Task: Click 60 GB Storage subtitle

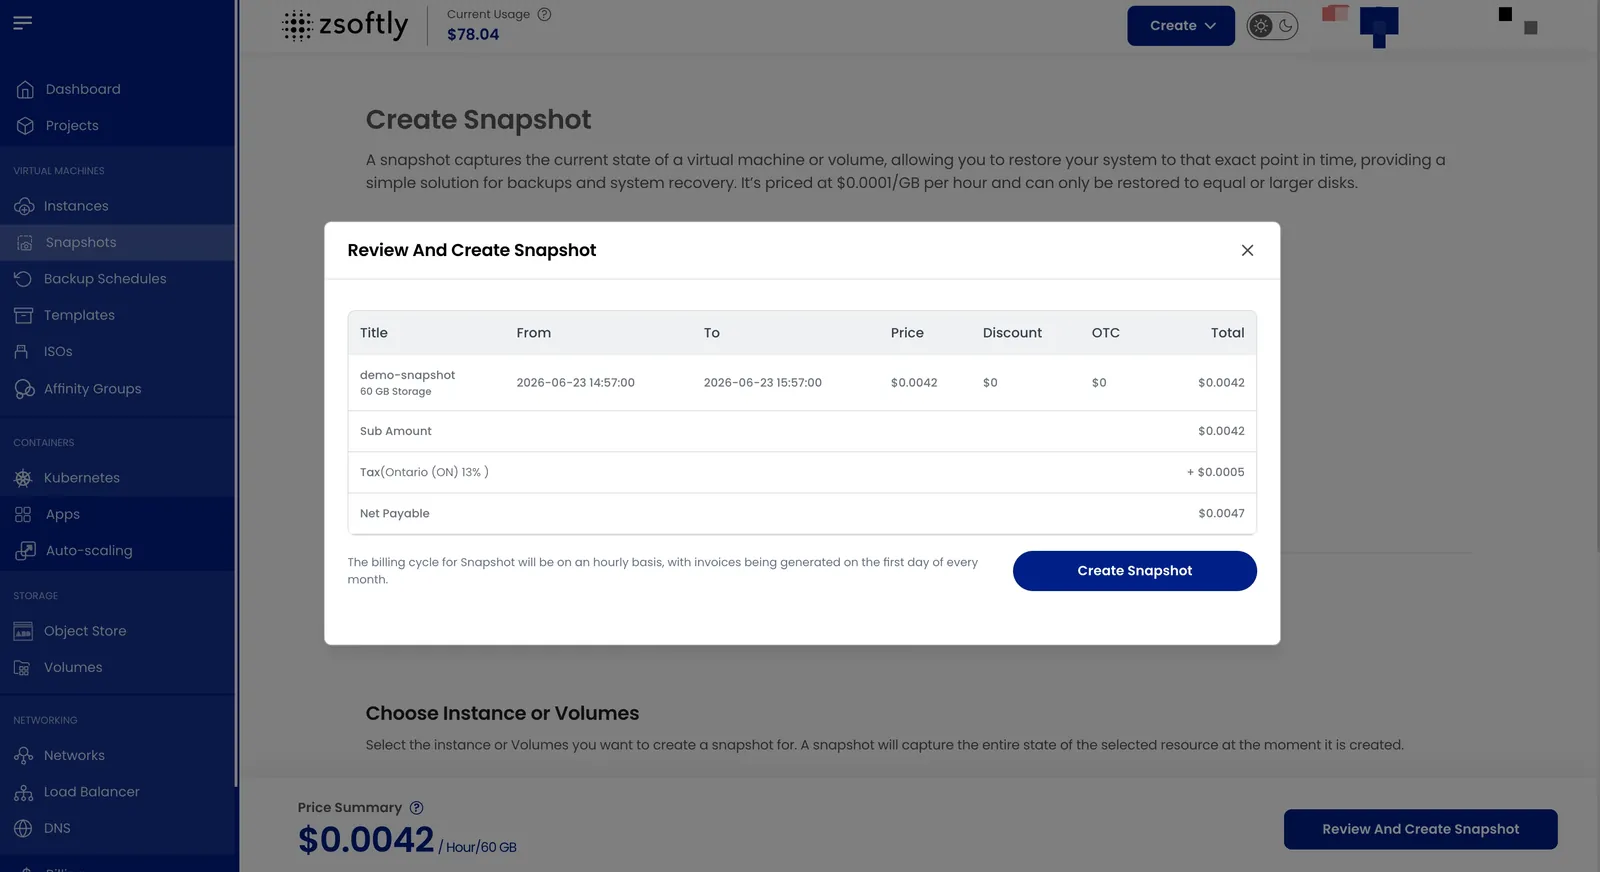Action: (x=396, y=392)
